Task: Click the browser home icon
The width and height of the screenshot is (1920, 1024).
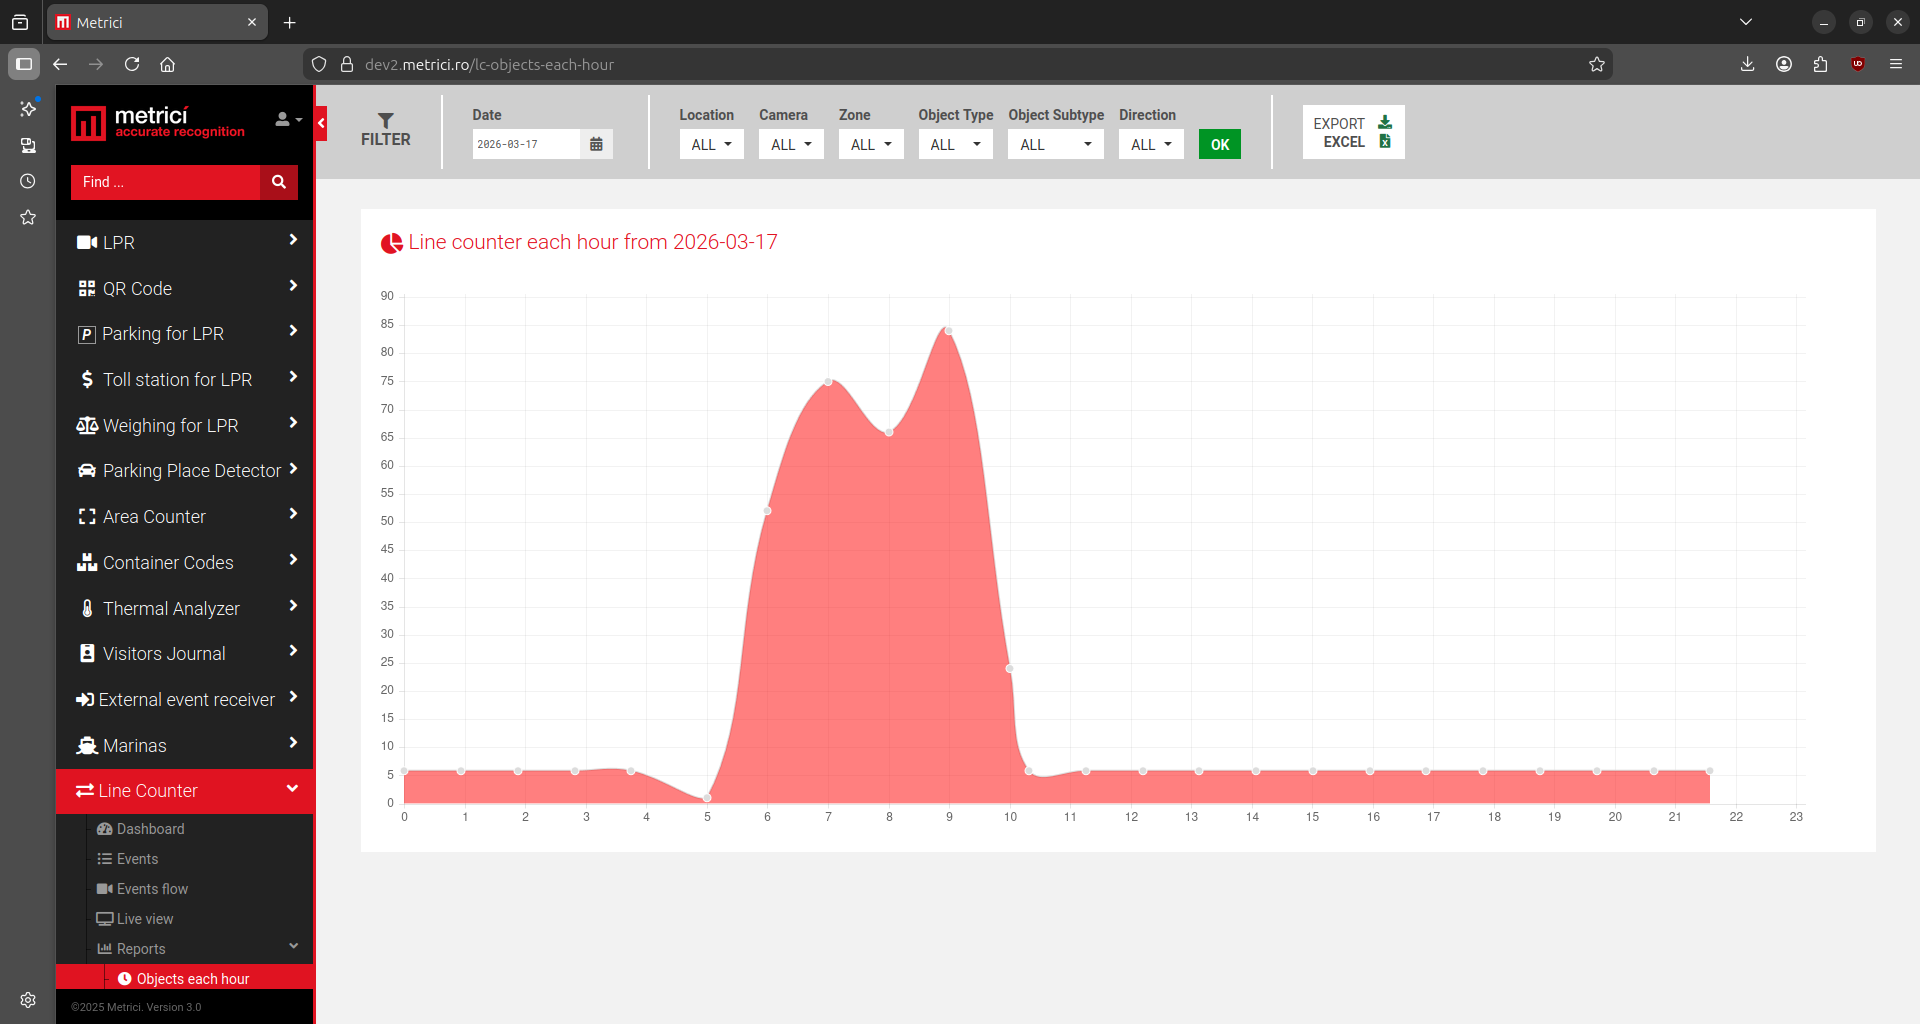Action: (x=168, y=64)
